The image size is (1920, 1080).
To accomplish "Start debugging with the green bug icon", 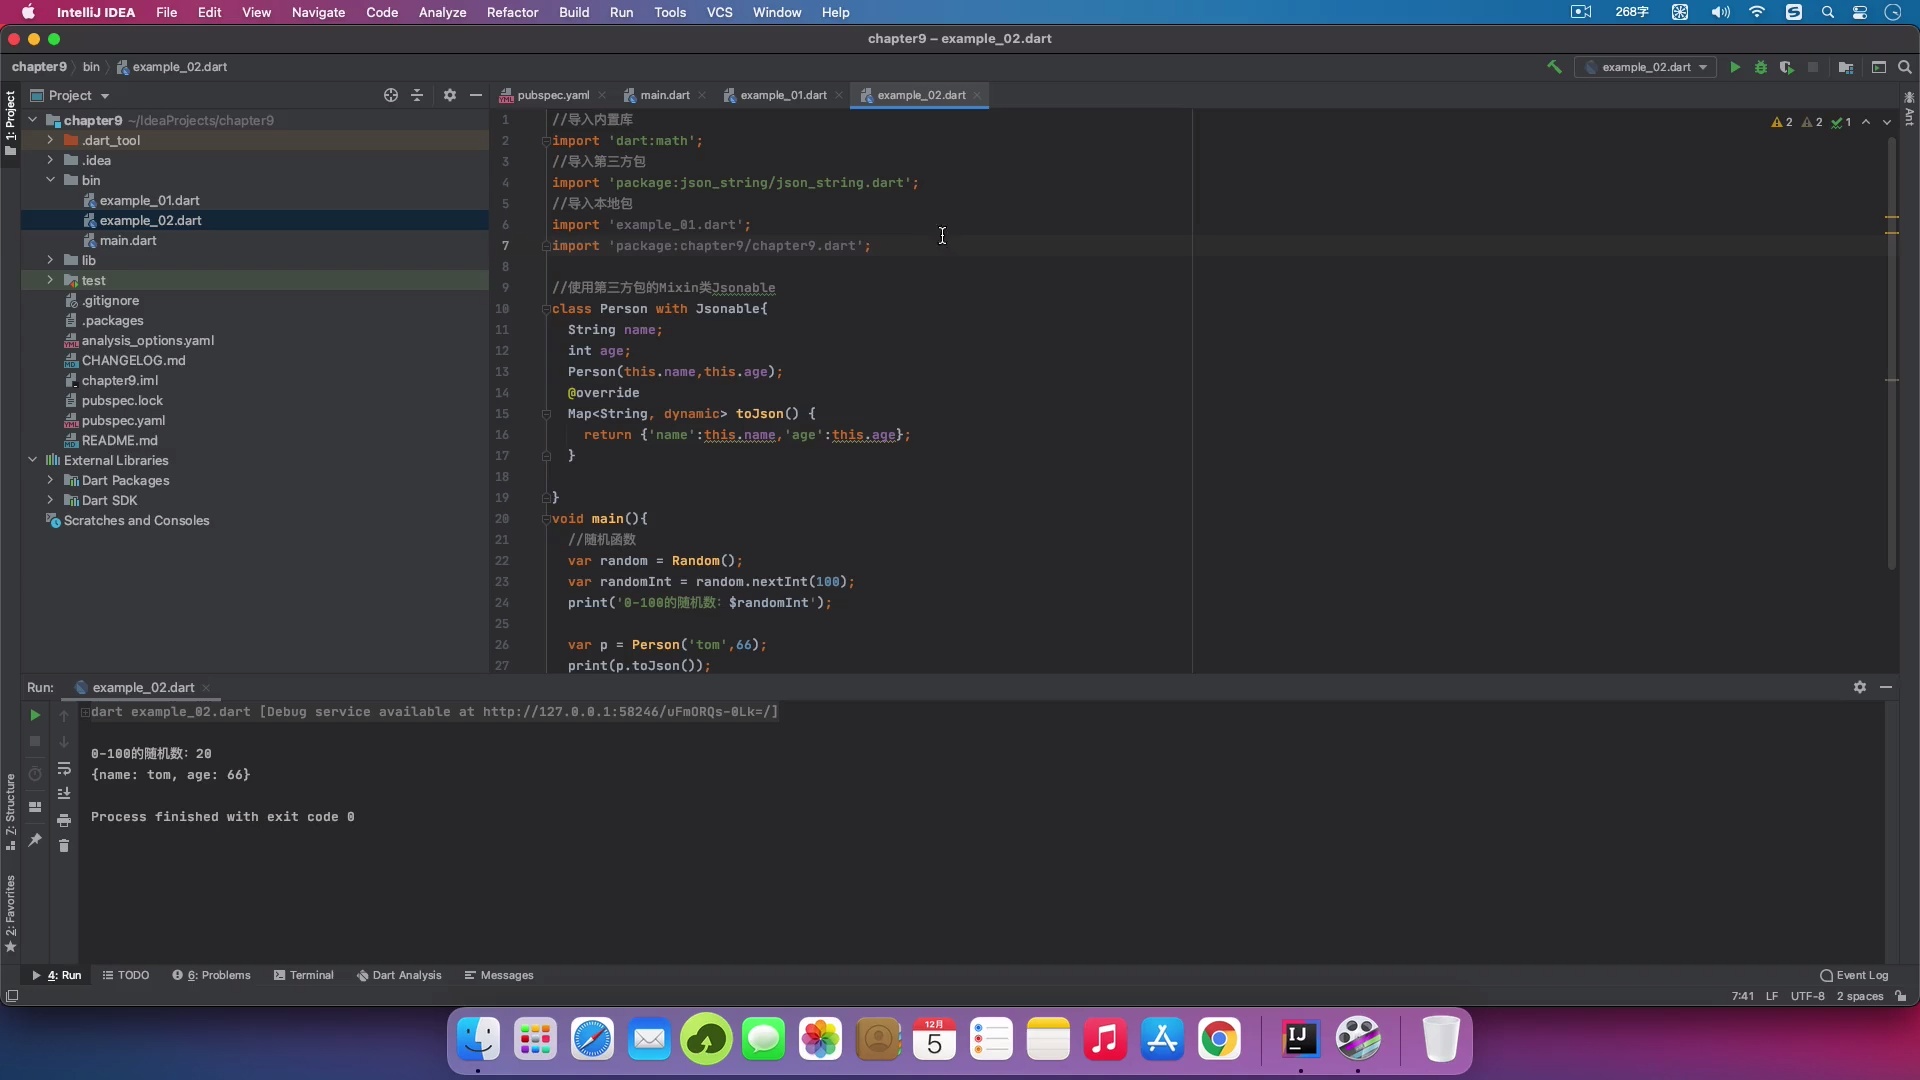I will pyautogui.click(x=1761, y=67).
